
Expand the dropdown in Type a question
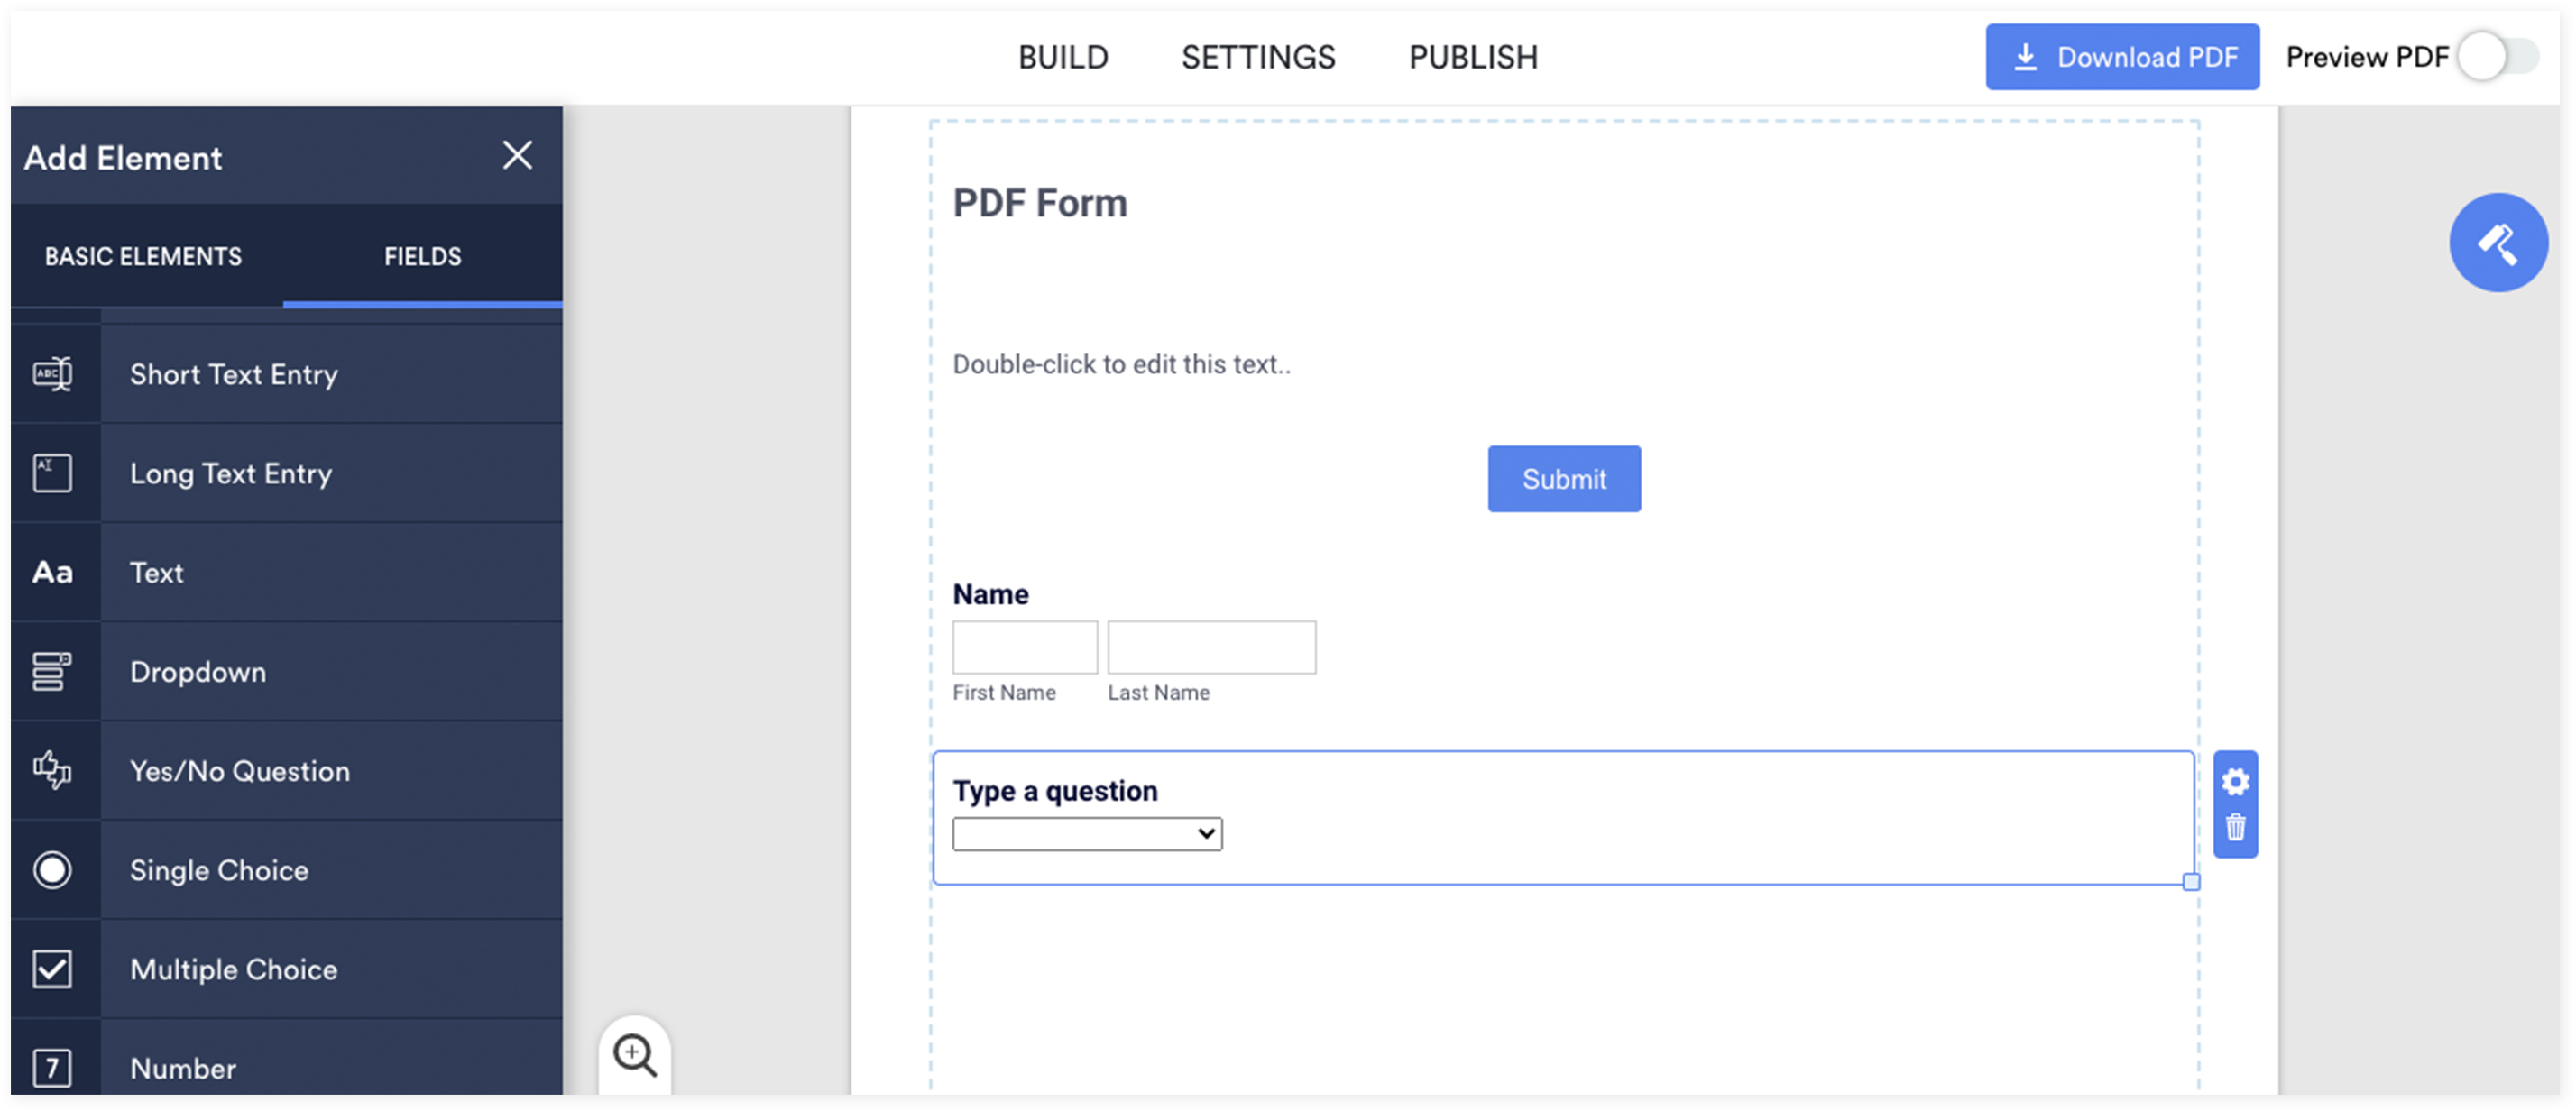(1206, 833)
